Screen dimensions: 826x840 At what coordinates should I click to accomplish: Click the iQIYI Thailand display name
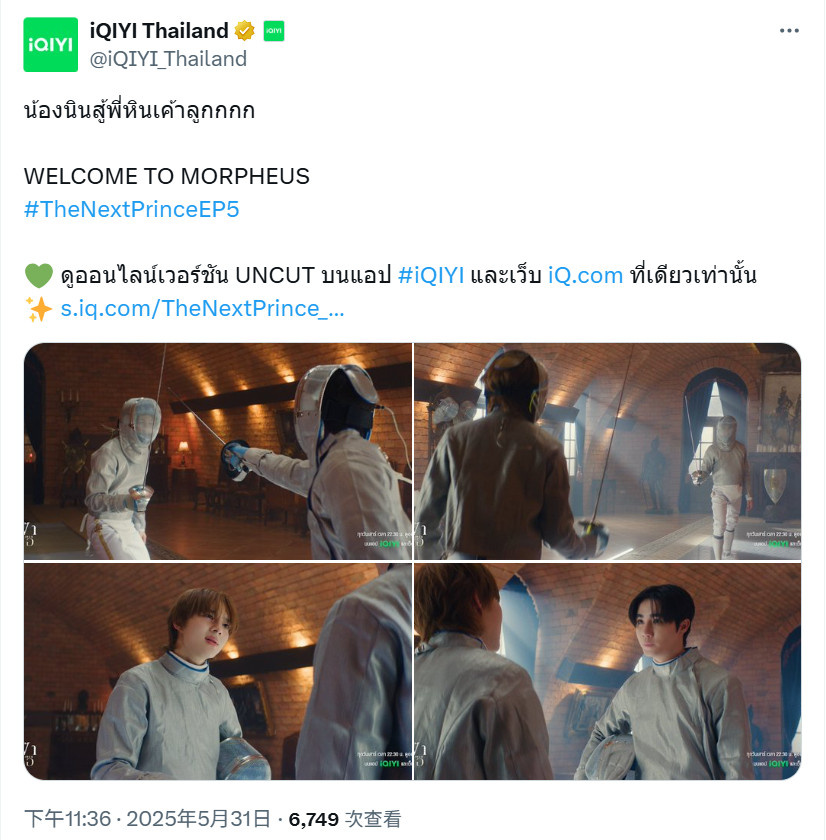[x=159, y=31]
